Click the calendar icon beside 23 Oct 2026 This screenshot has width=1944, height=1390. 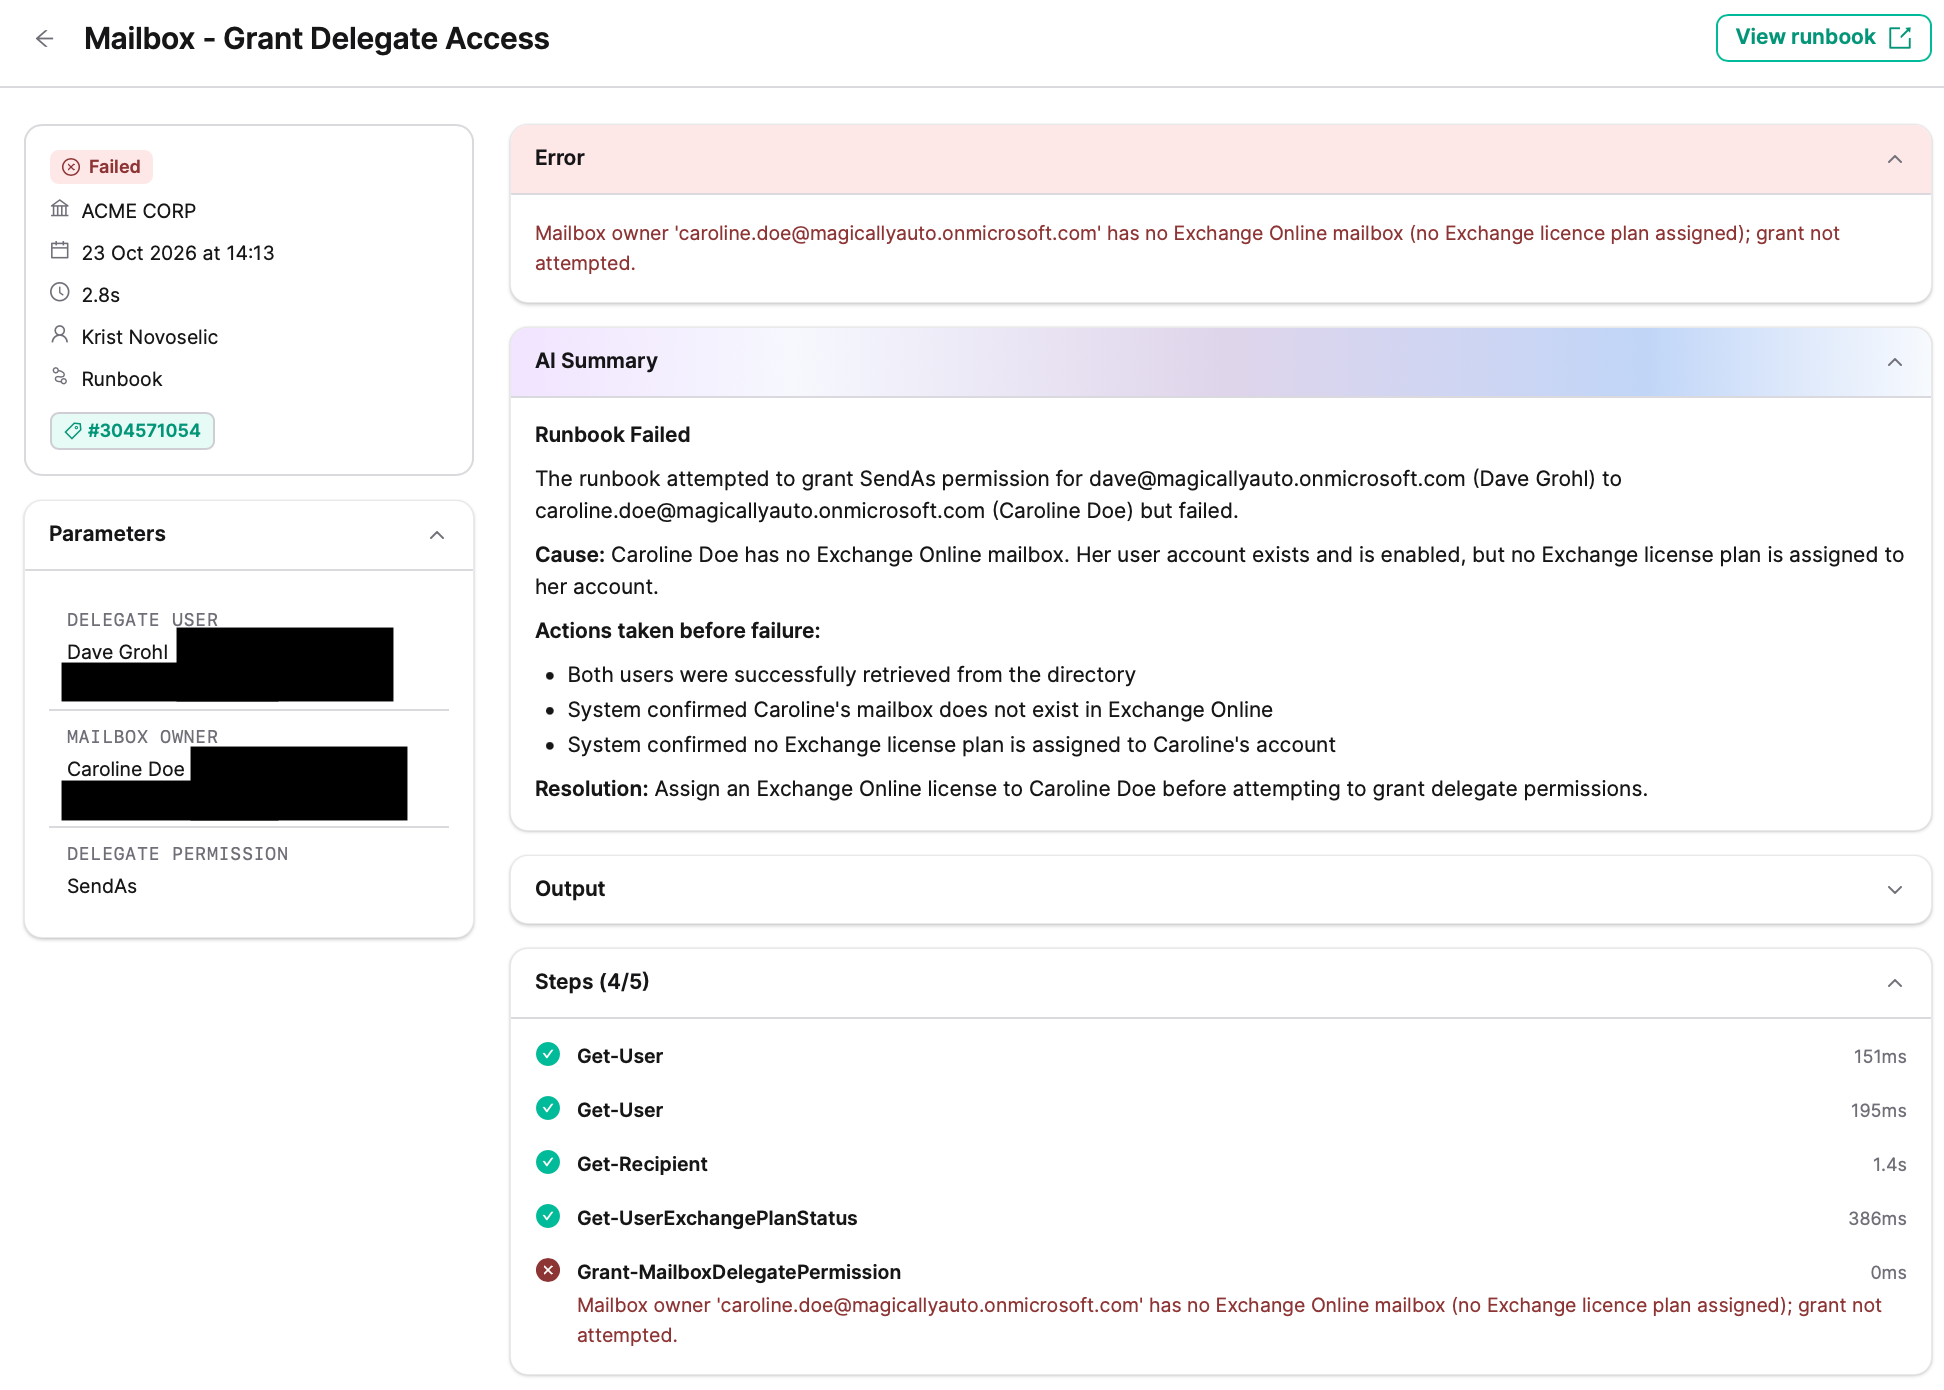coord(60,251)
